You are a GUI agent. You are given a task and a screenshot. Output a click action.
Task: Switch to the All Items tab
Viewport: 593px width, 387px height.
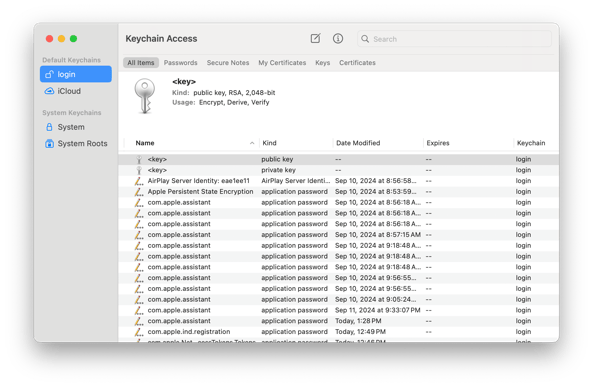click(141, 63)
